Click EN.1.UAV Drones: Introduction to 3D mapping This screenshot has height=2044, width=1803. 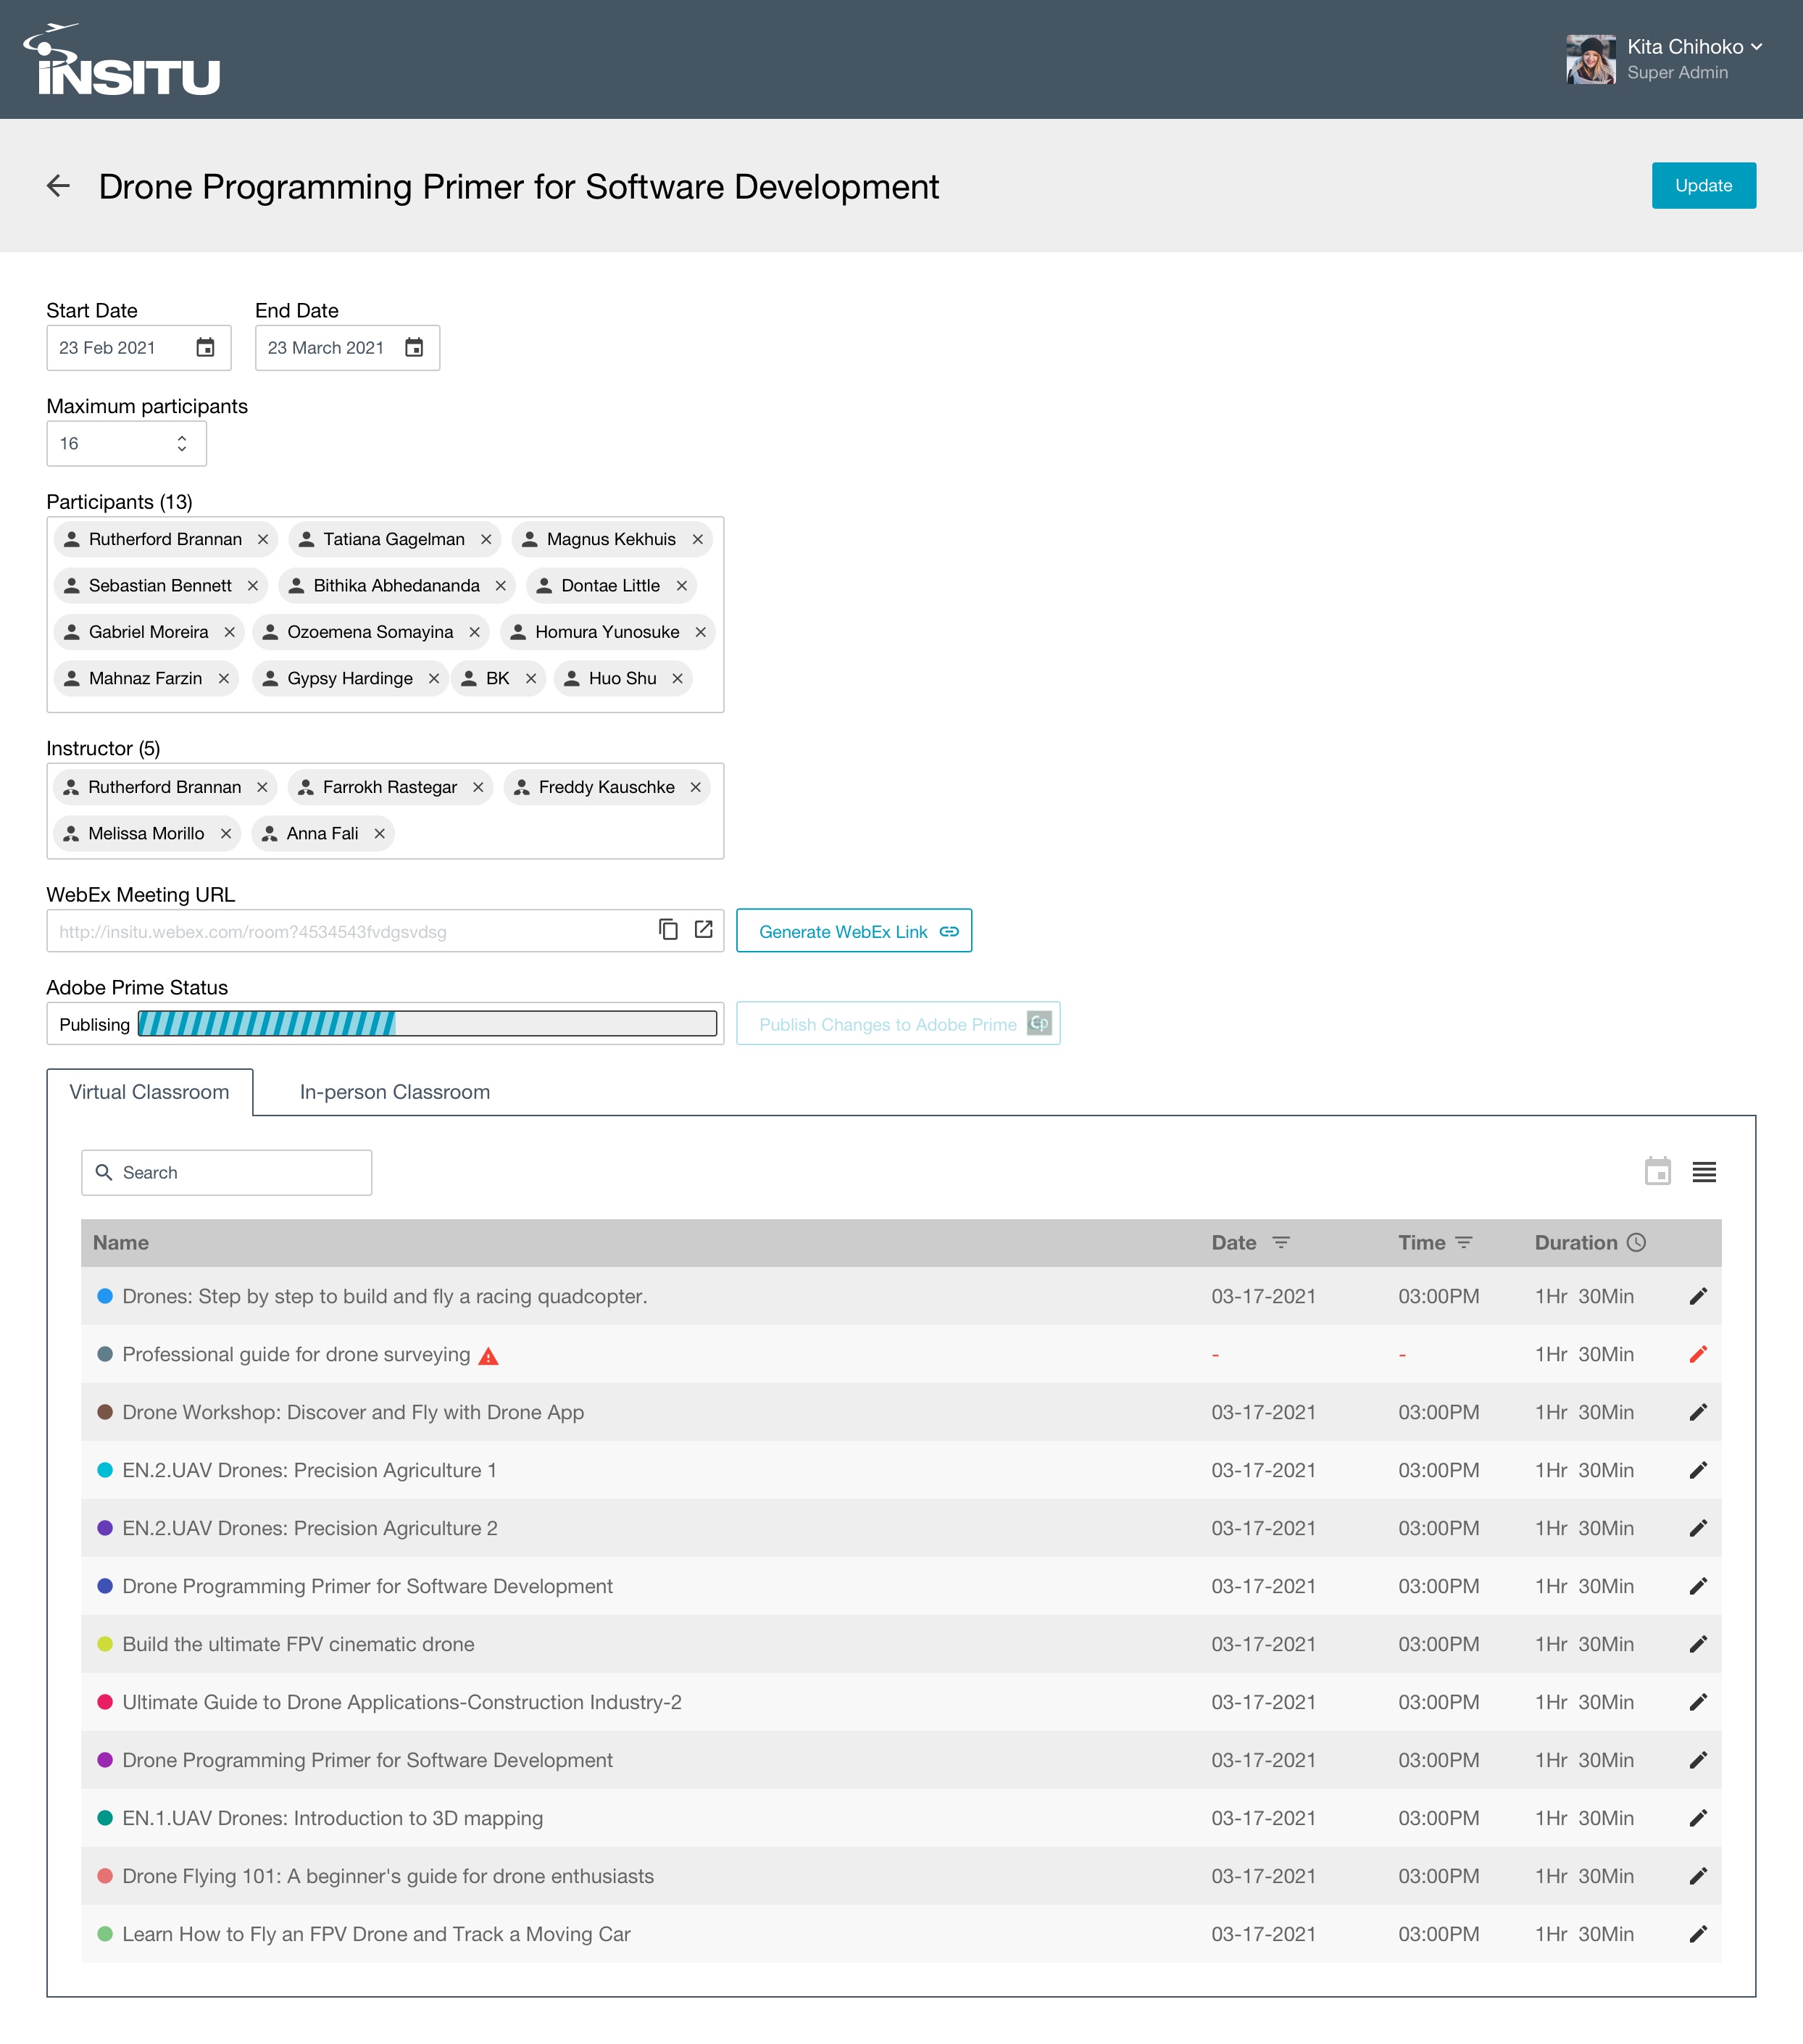(332, 1818)
